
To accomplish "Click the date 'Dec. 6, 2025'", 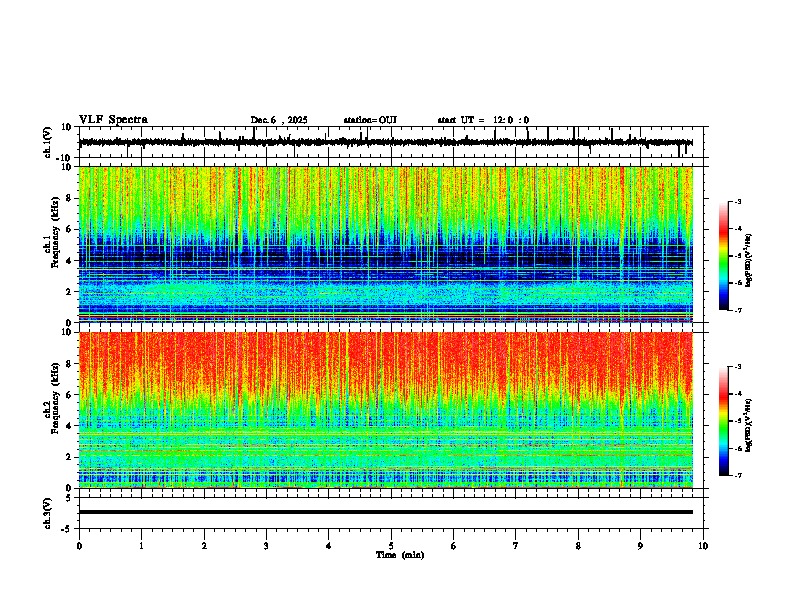I will (x=279, y=120).
